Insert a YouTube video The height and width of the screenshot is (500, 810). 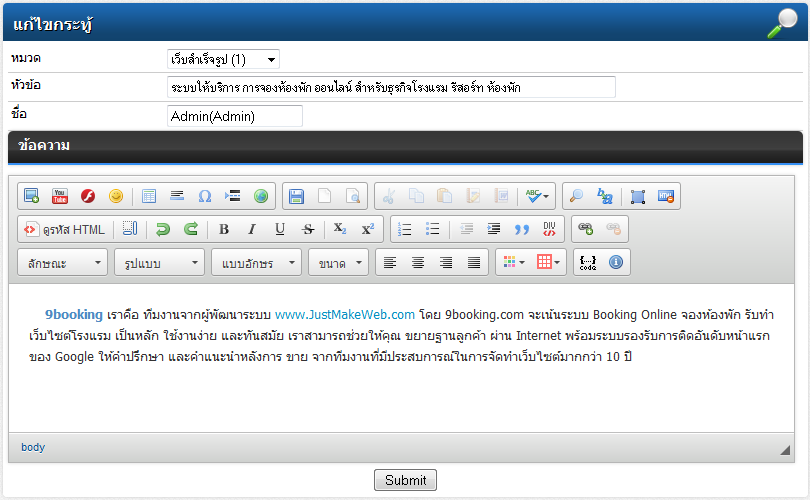tap(60, 196)
